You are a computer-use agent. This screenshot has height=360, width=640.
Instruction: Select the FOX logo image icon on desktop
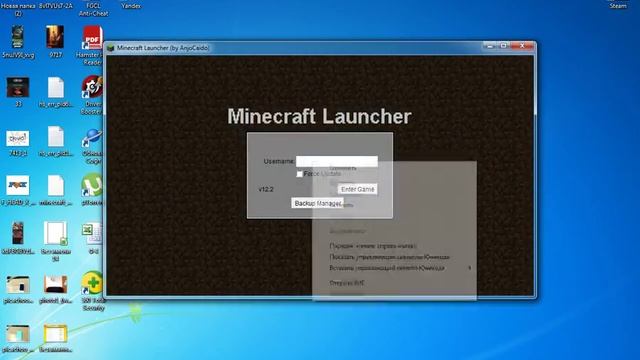pyautogui.click(x=18, y=185)
